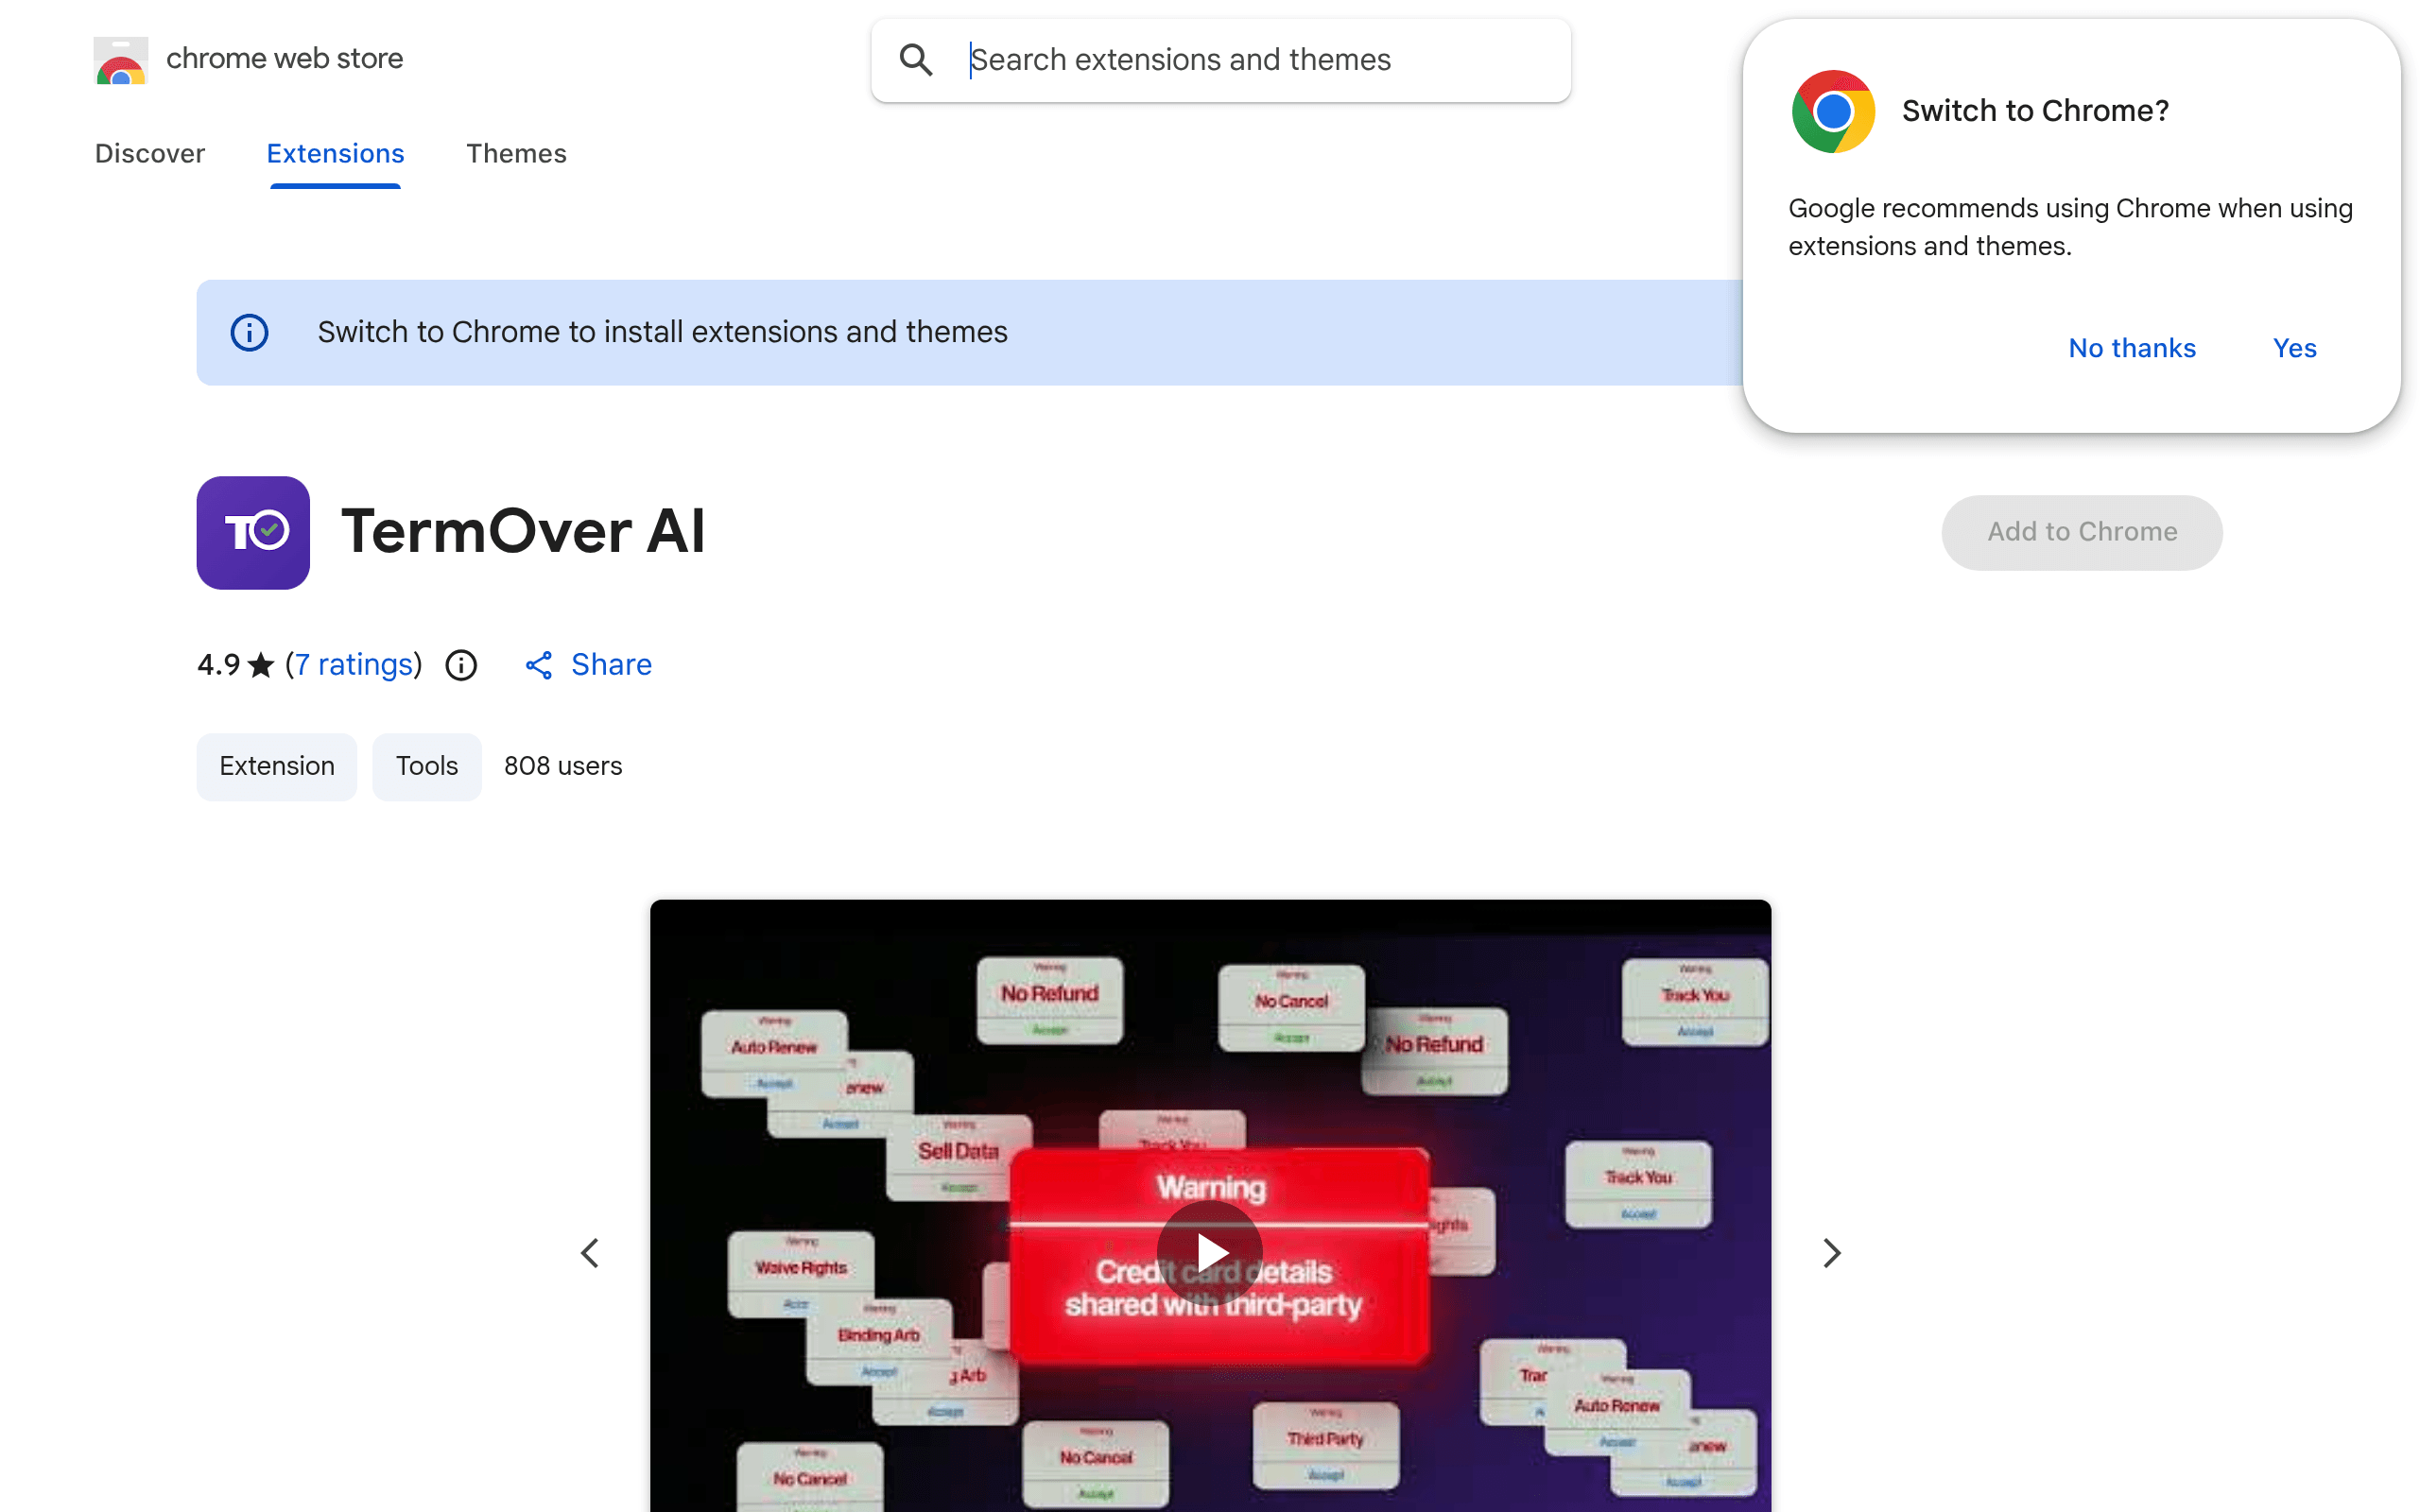Click the 'Switch to Chrome to install' banner text
The image size is (2420, 1512).
663,332
